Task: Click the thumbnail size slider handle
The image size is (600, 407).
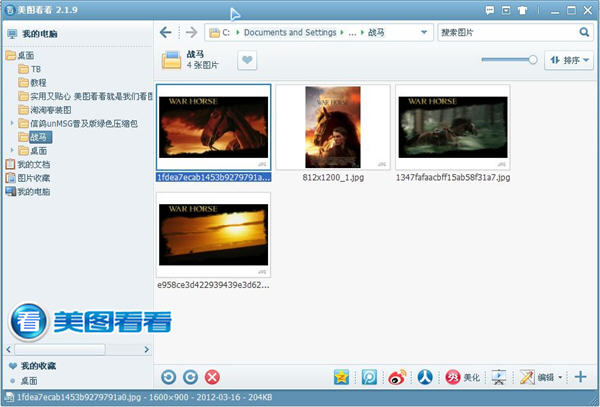Action: point(532,60)
